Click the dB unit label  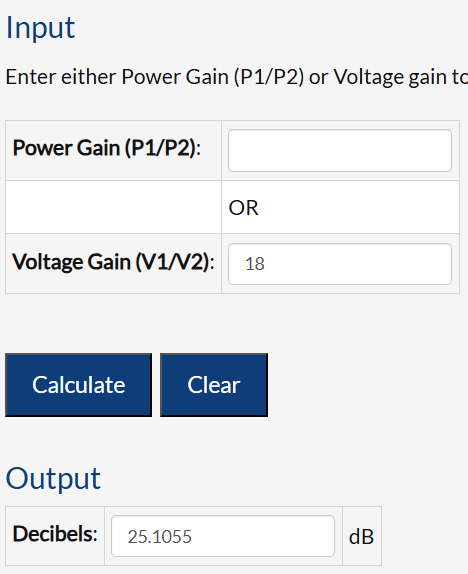361,537
